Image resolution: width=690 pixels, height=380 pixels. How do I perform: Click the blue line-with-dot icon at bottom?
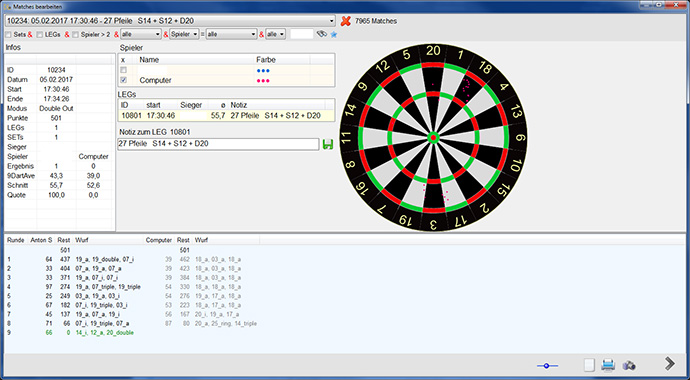[547, 365]
